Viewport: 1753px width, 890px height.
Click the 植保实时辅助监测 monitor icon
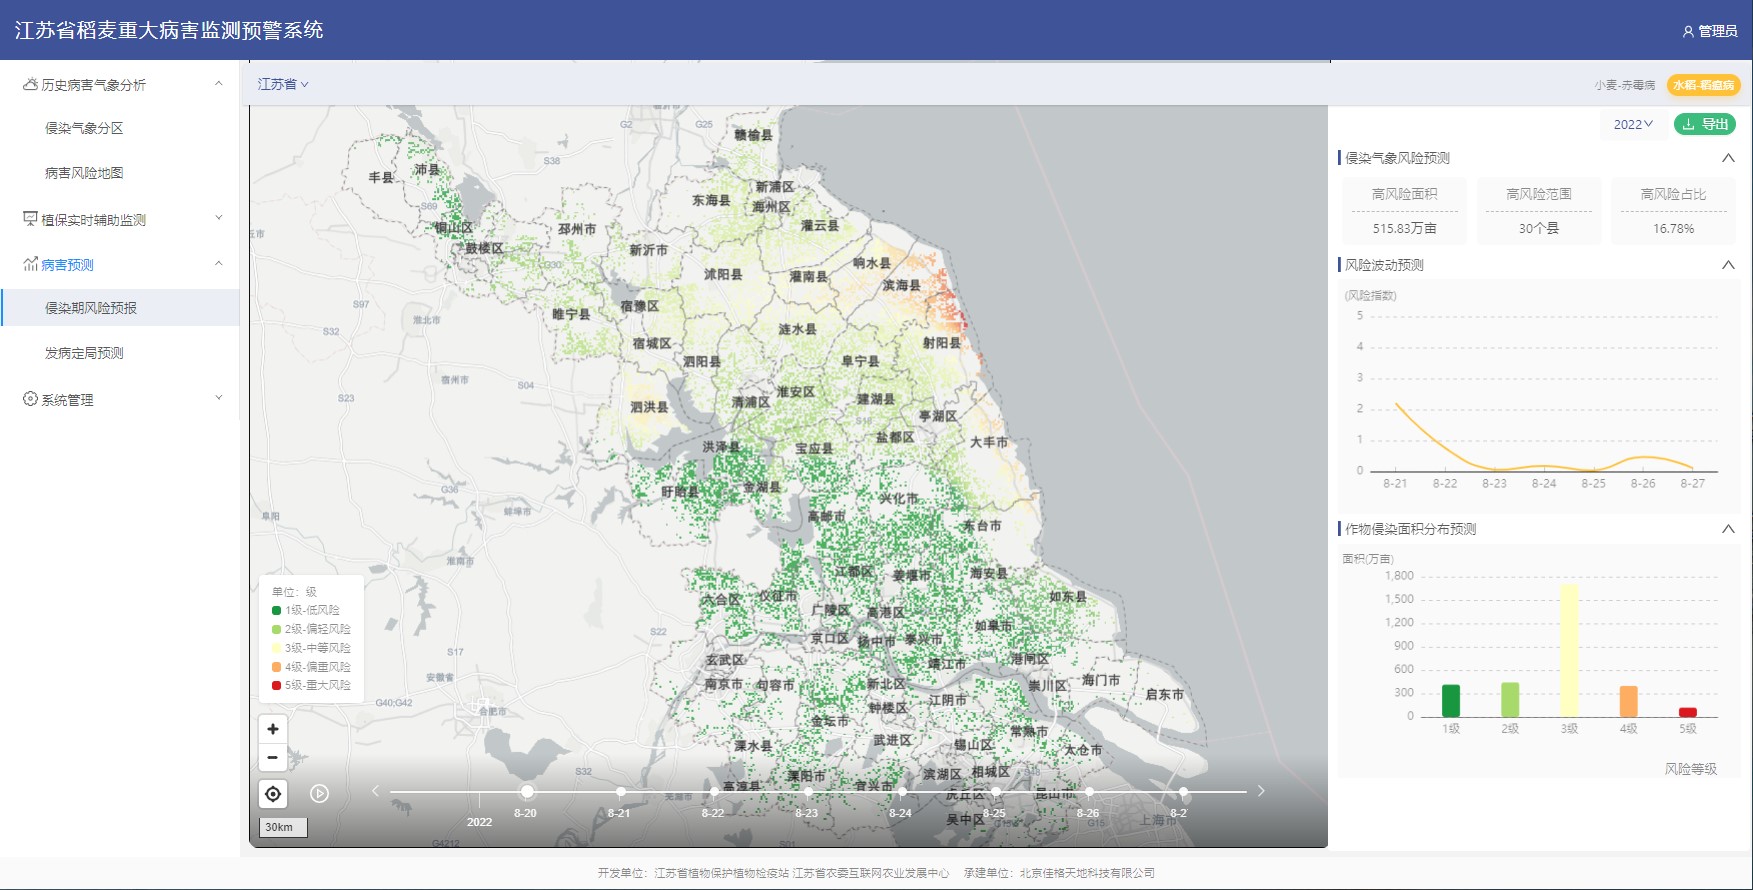point(30,219)
